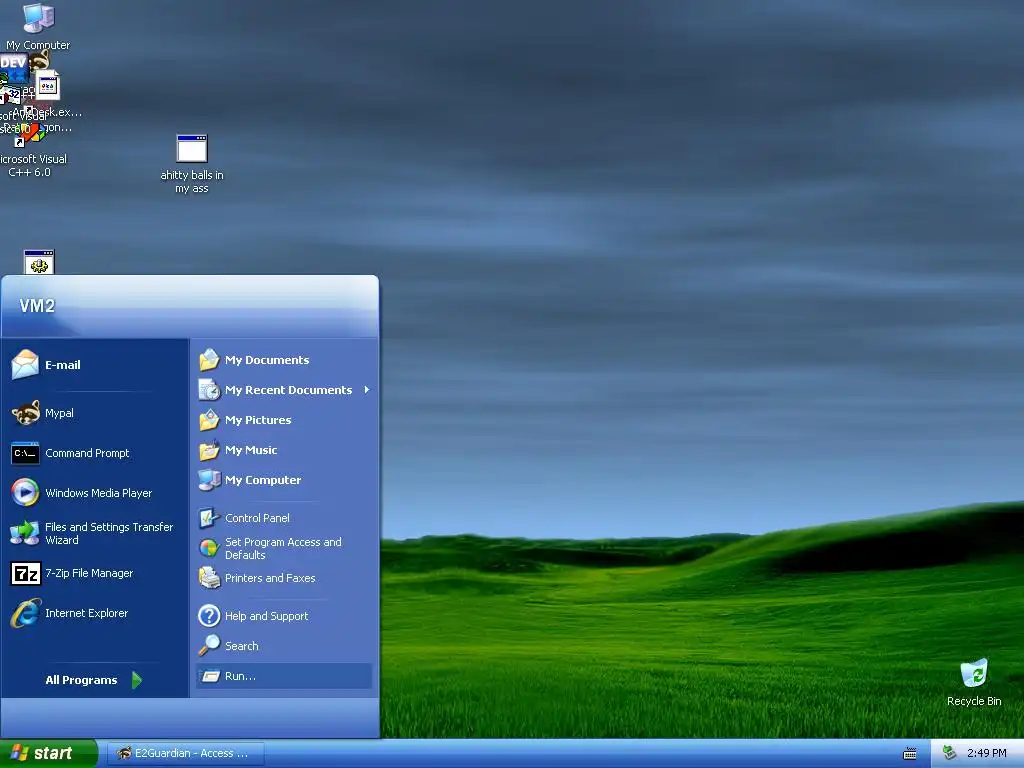Select the DEV desktop icon
The width and height of the screenshot is (1024, 768).
coord(14,68)
